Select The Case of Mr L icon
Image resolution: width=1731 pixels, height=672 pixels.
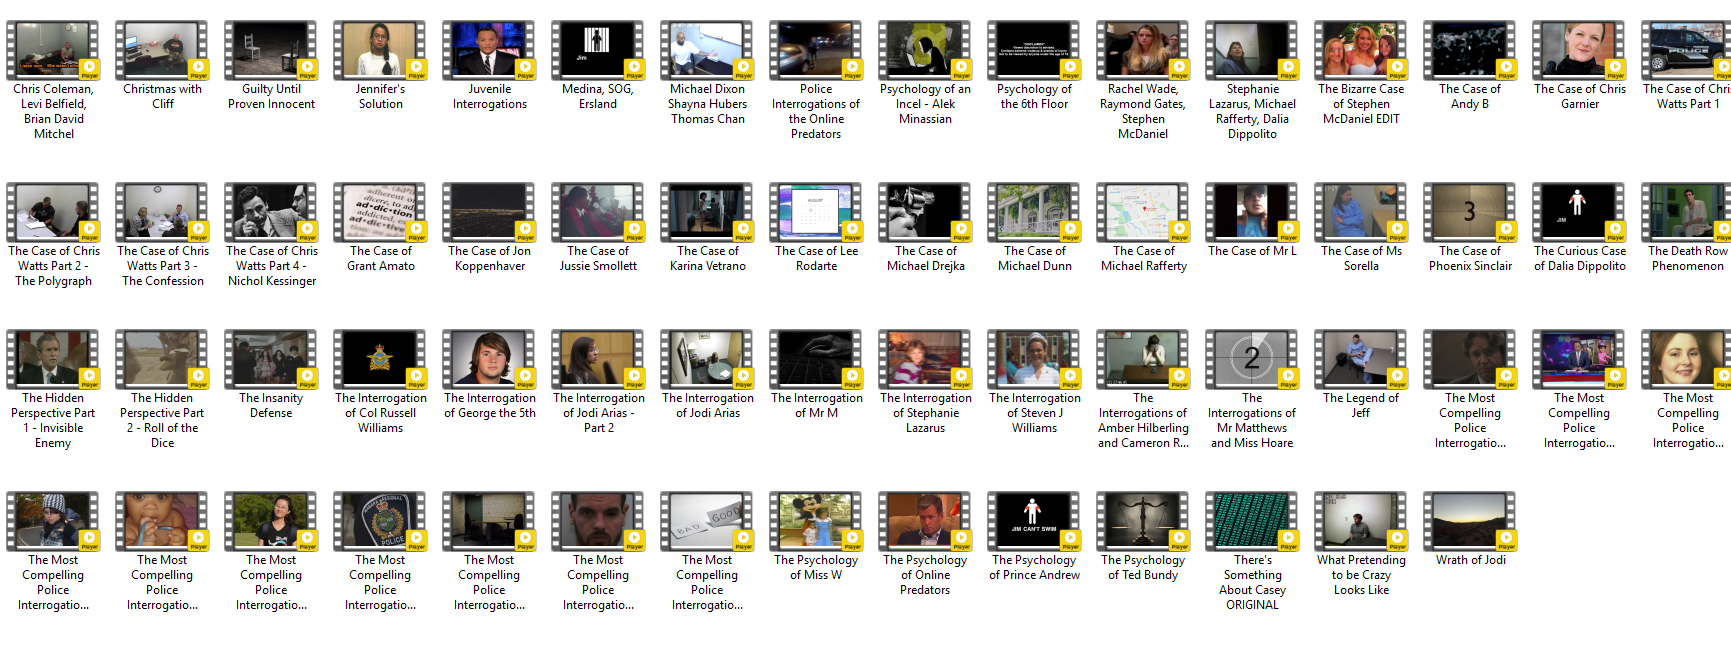(1252, 212)
